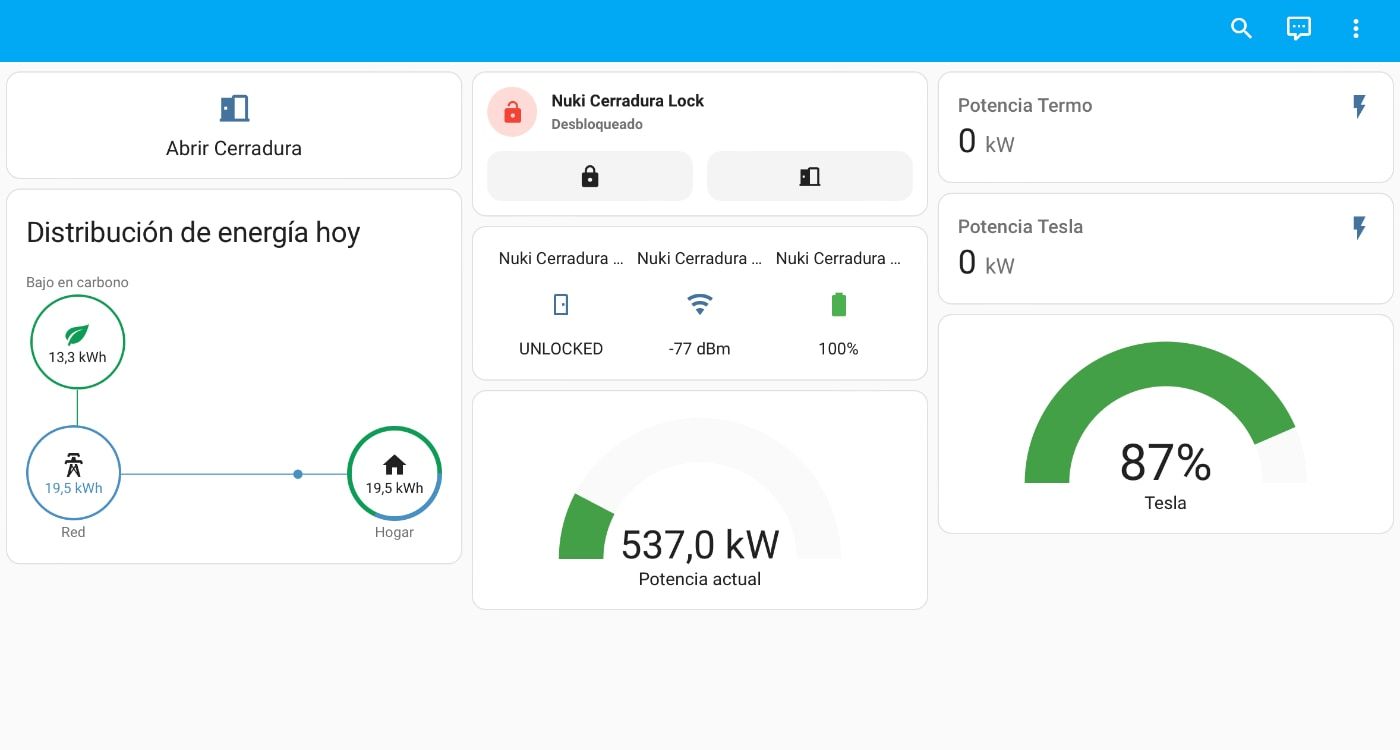1400x750 pixels.
Task: Select the 100% battery value
Action: (x=838, y=349)
